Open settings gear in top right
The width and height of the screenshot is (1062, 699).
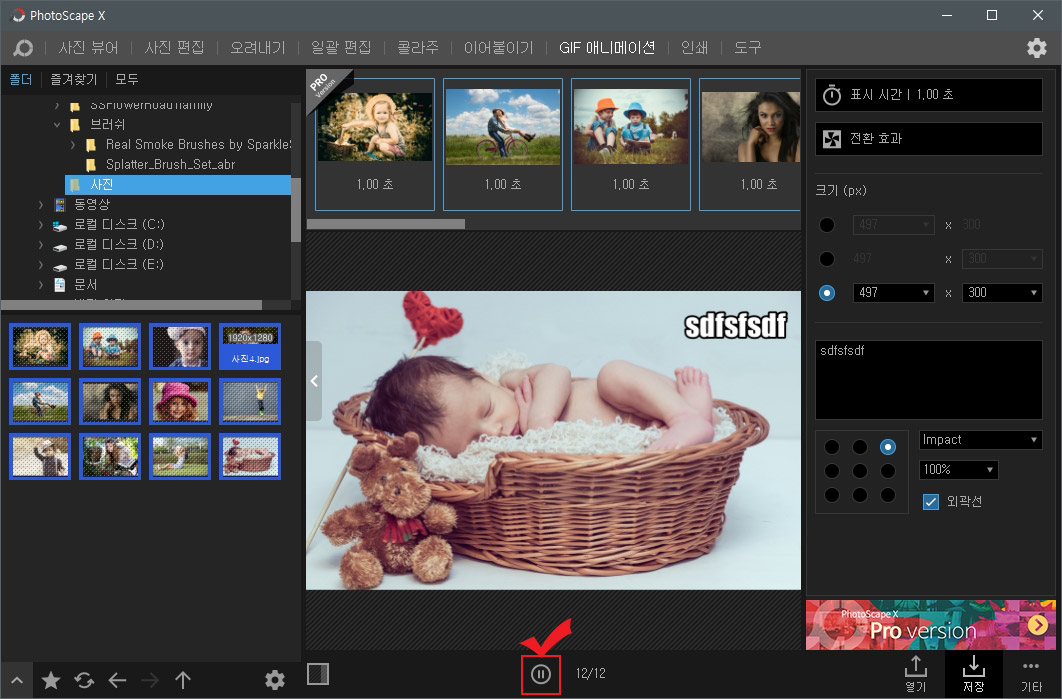pyautogui.click(x=1037, y=47)
